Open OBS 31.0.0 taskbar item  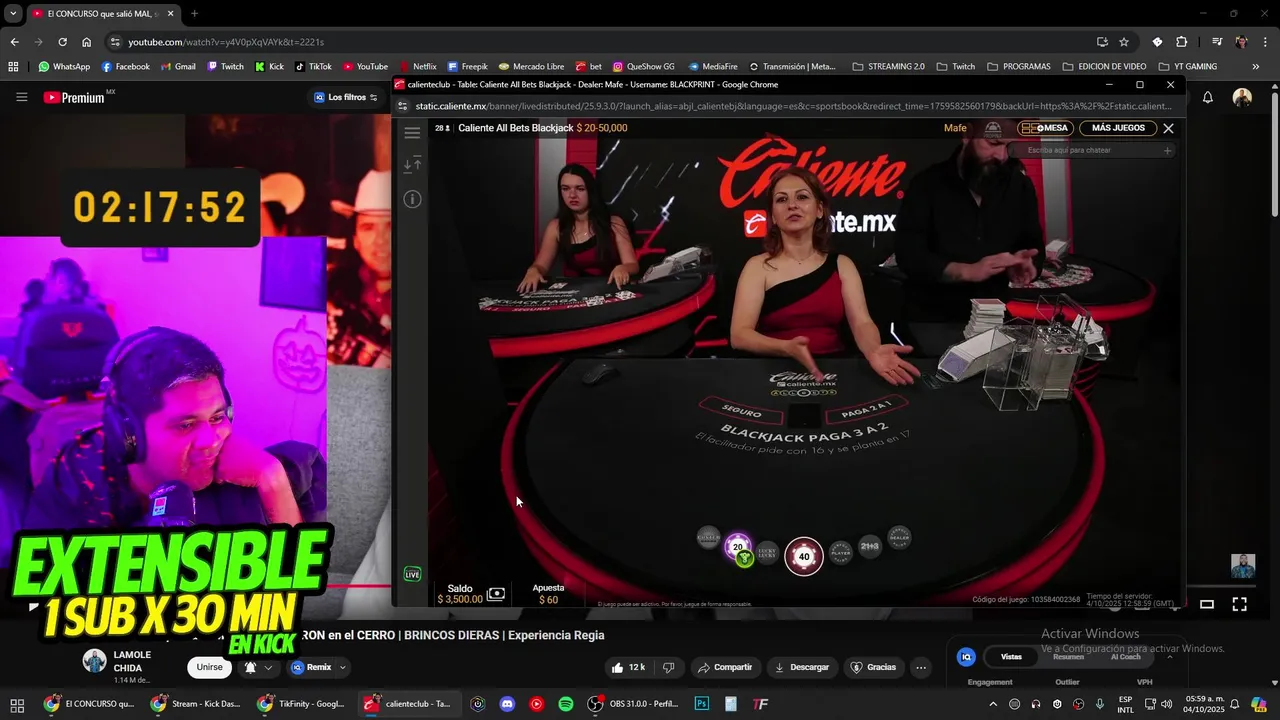pos(634,704)
